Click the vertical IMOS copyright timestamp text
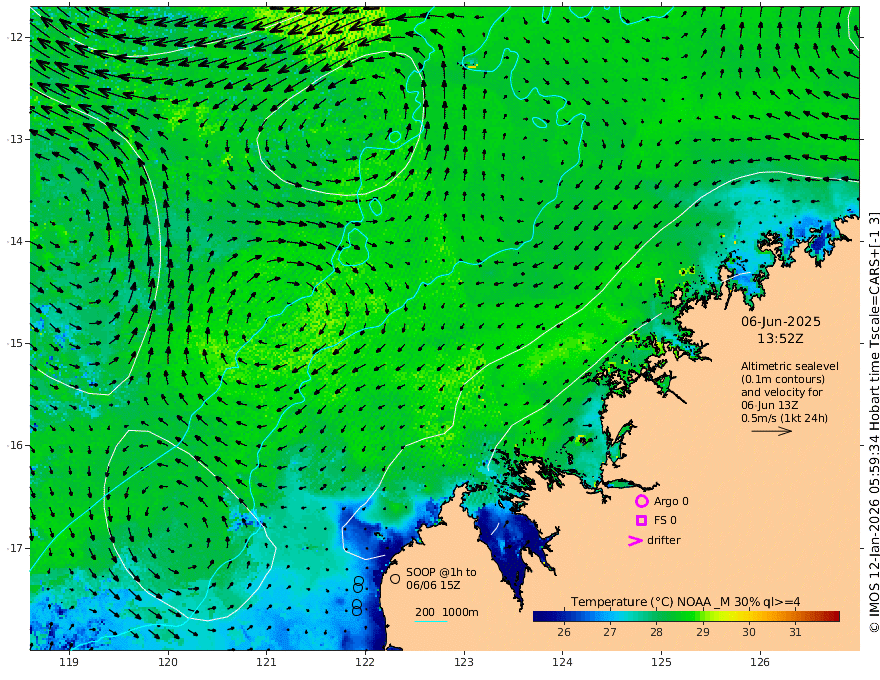The width and height of the screenshot is (880, 680). [x=873, y=422]
